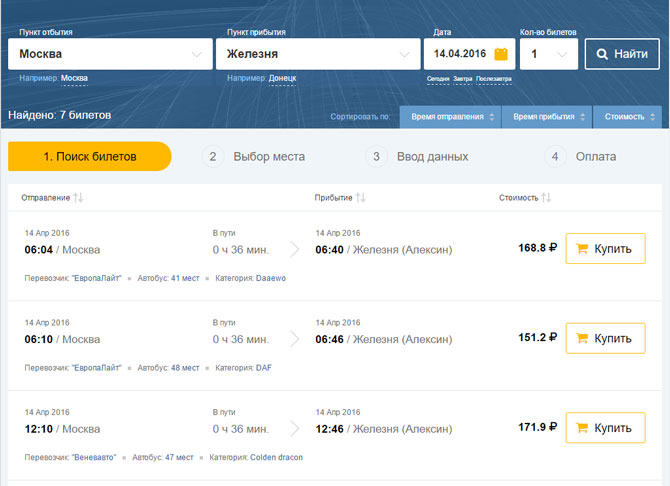
Task: Expand the Железня arrival point dropdown
Action: click(x=404, y=55)
